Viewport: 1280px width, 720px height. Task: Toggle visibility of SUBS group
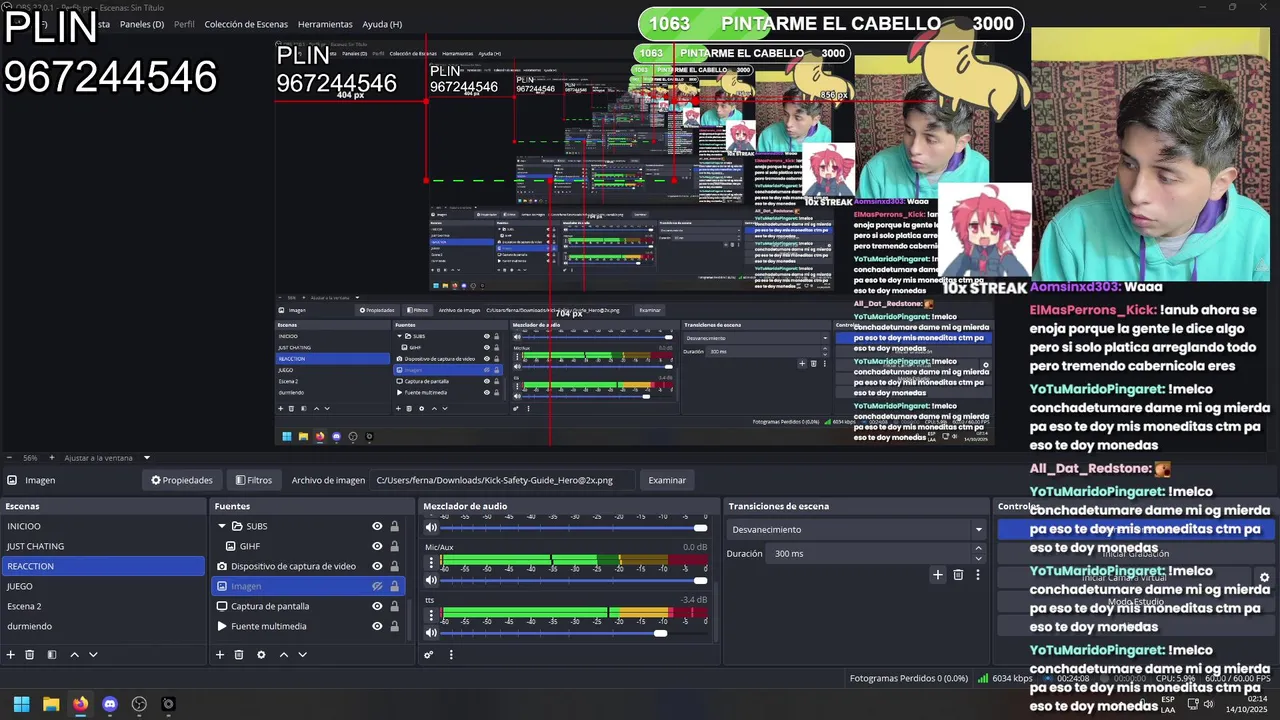coord(377,526)
